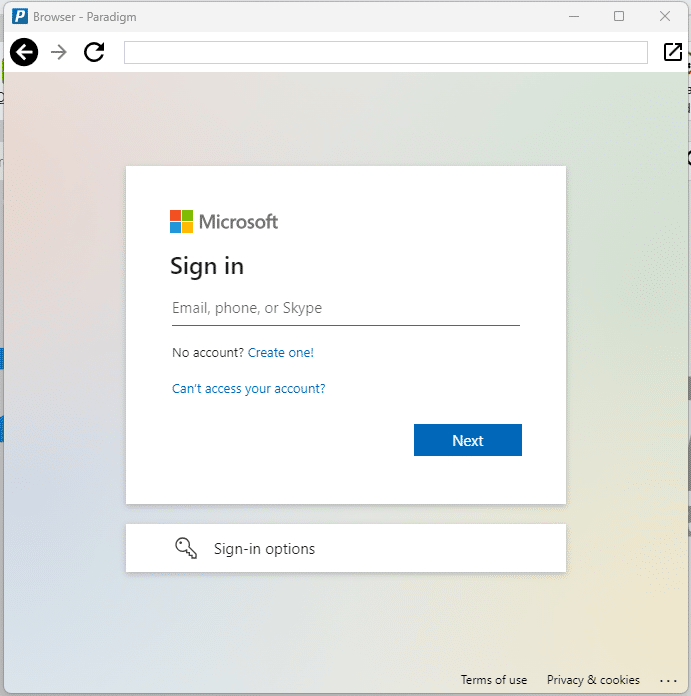The height and width of the screenshot is (696, 691).
Task: Close the Browser - Paradigm window
Action: [x=664, y=16]
